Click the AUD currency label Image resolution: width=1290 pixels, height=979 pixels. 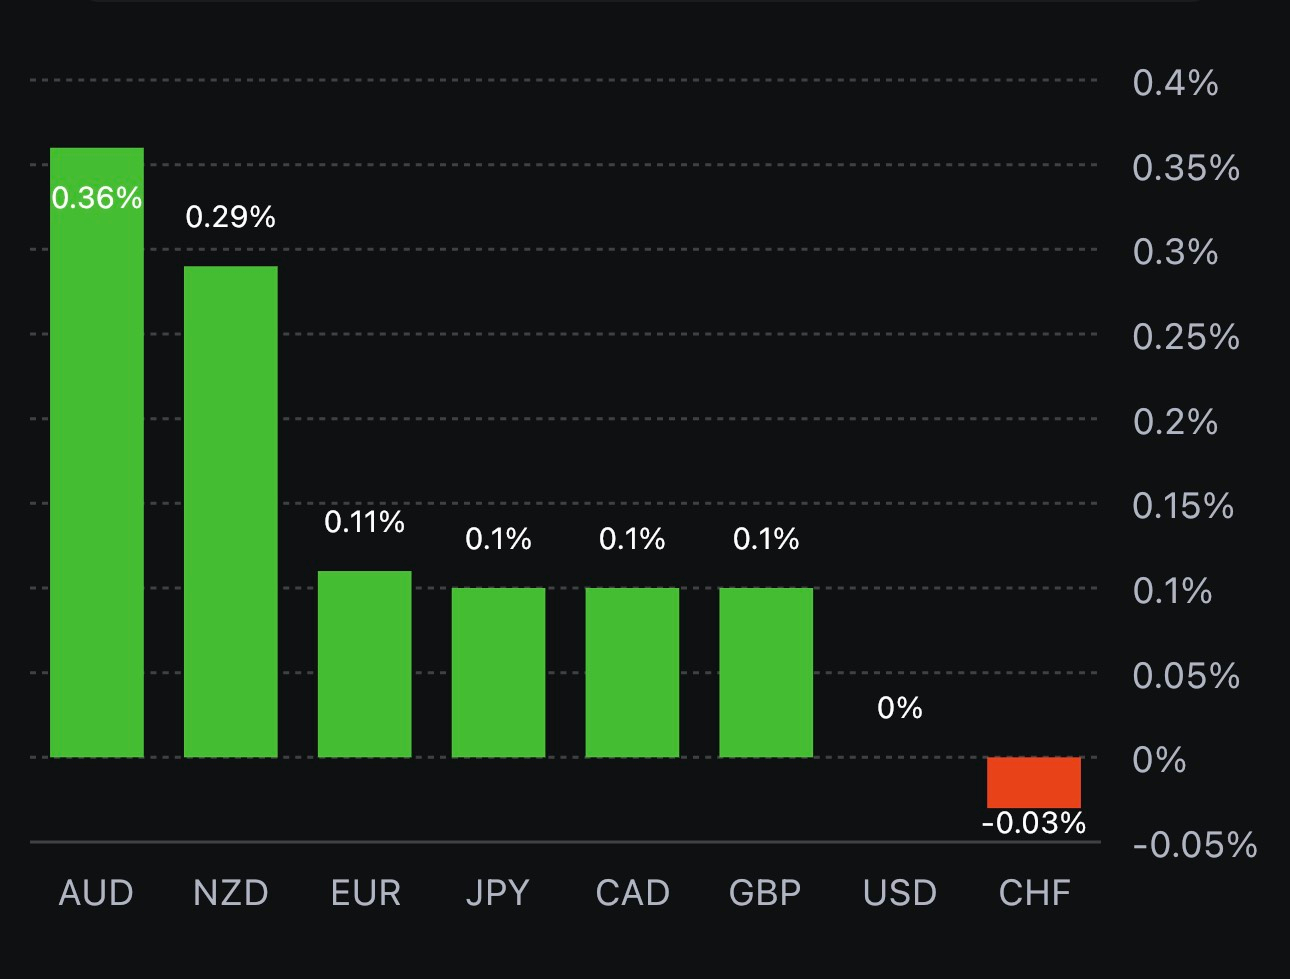click(x=96, y=893)
